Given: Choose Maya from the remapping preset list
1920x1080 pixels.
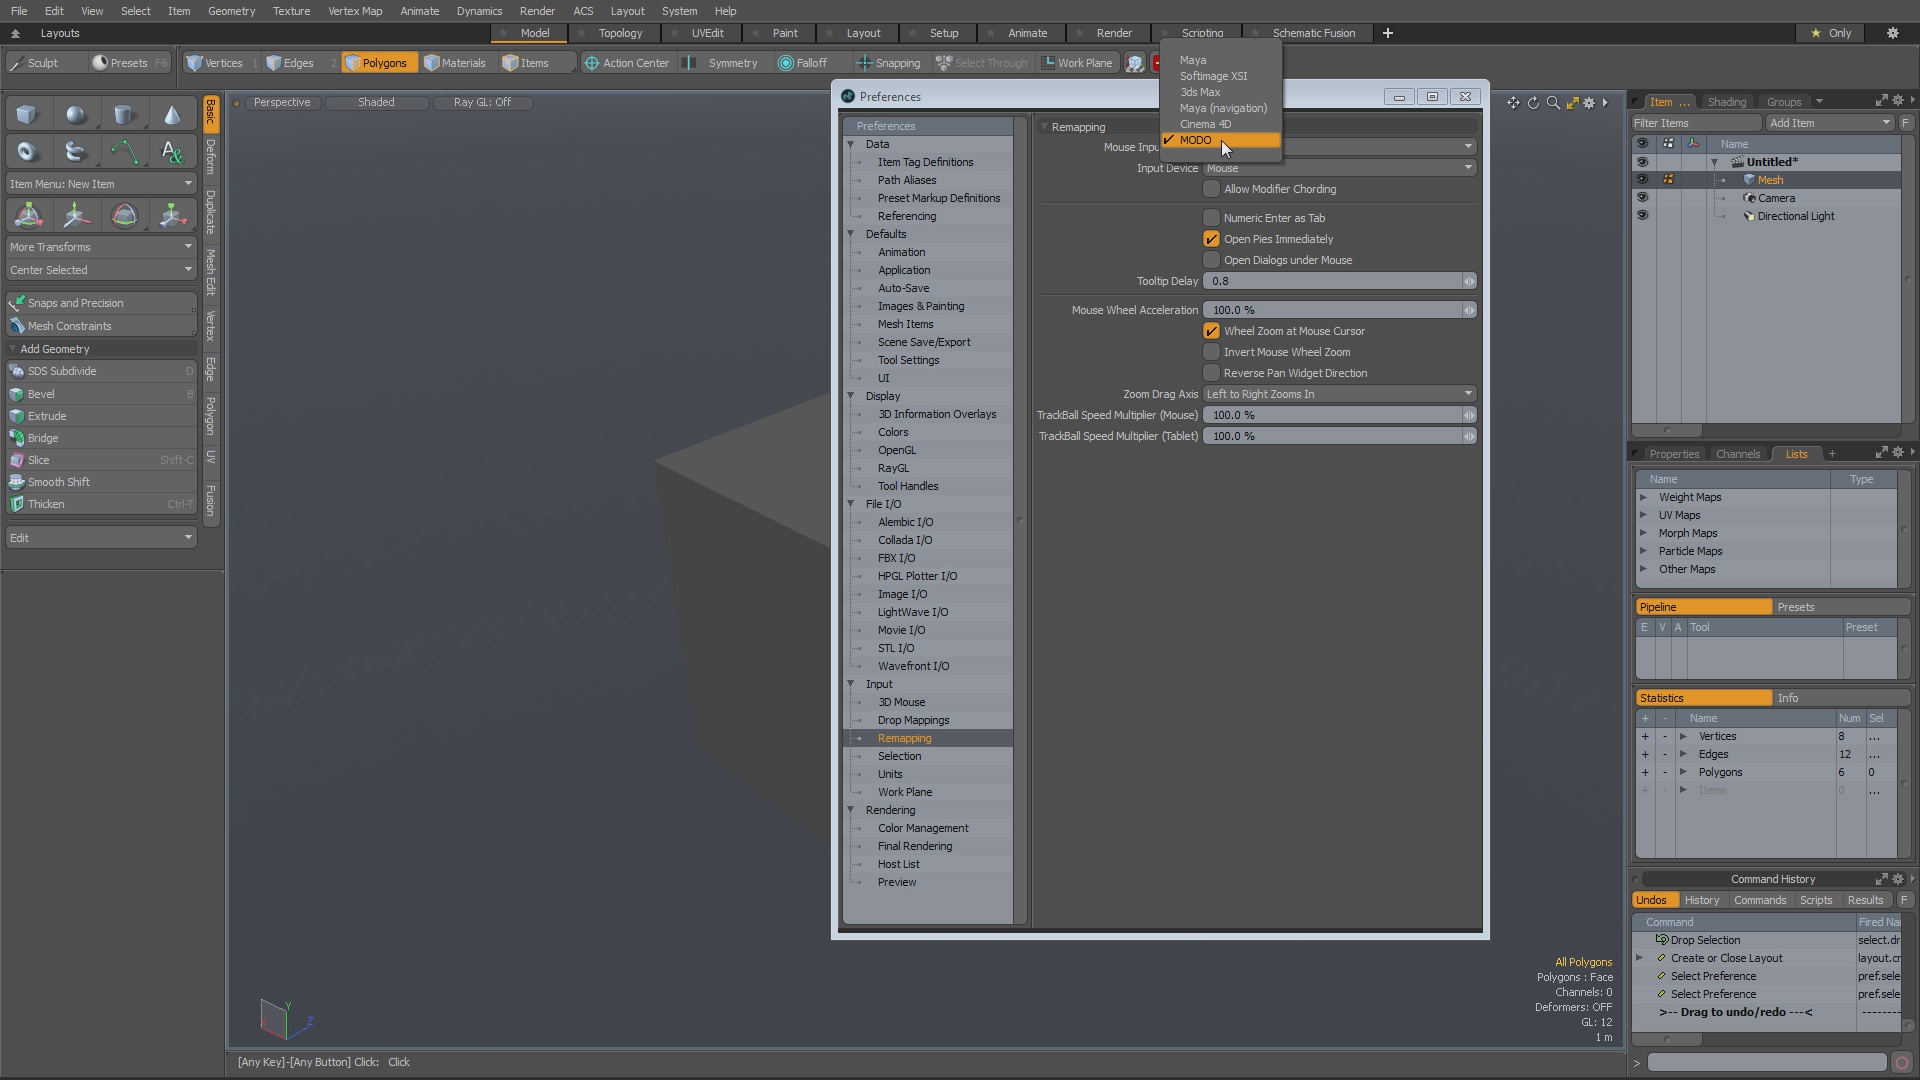Looking at the screenshot, I should (x=1193, y=60).
